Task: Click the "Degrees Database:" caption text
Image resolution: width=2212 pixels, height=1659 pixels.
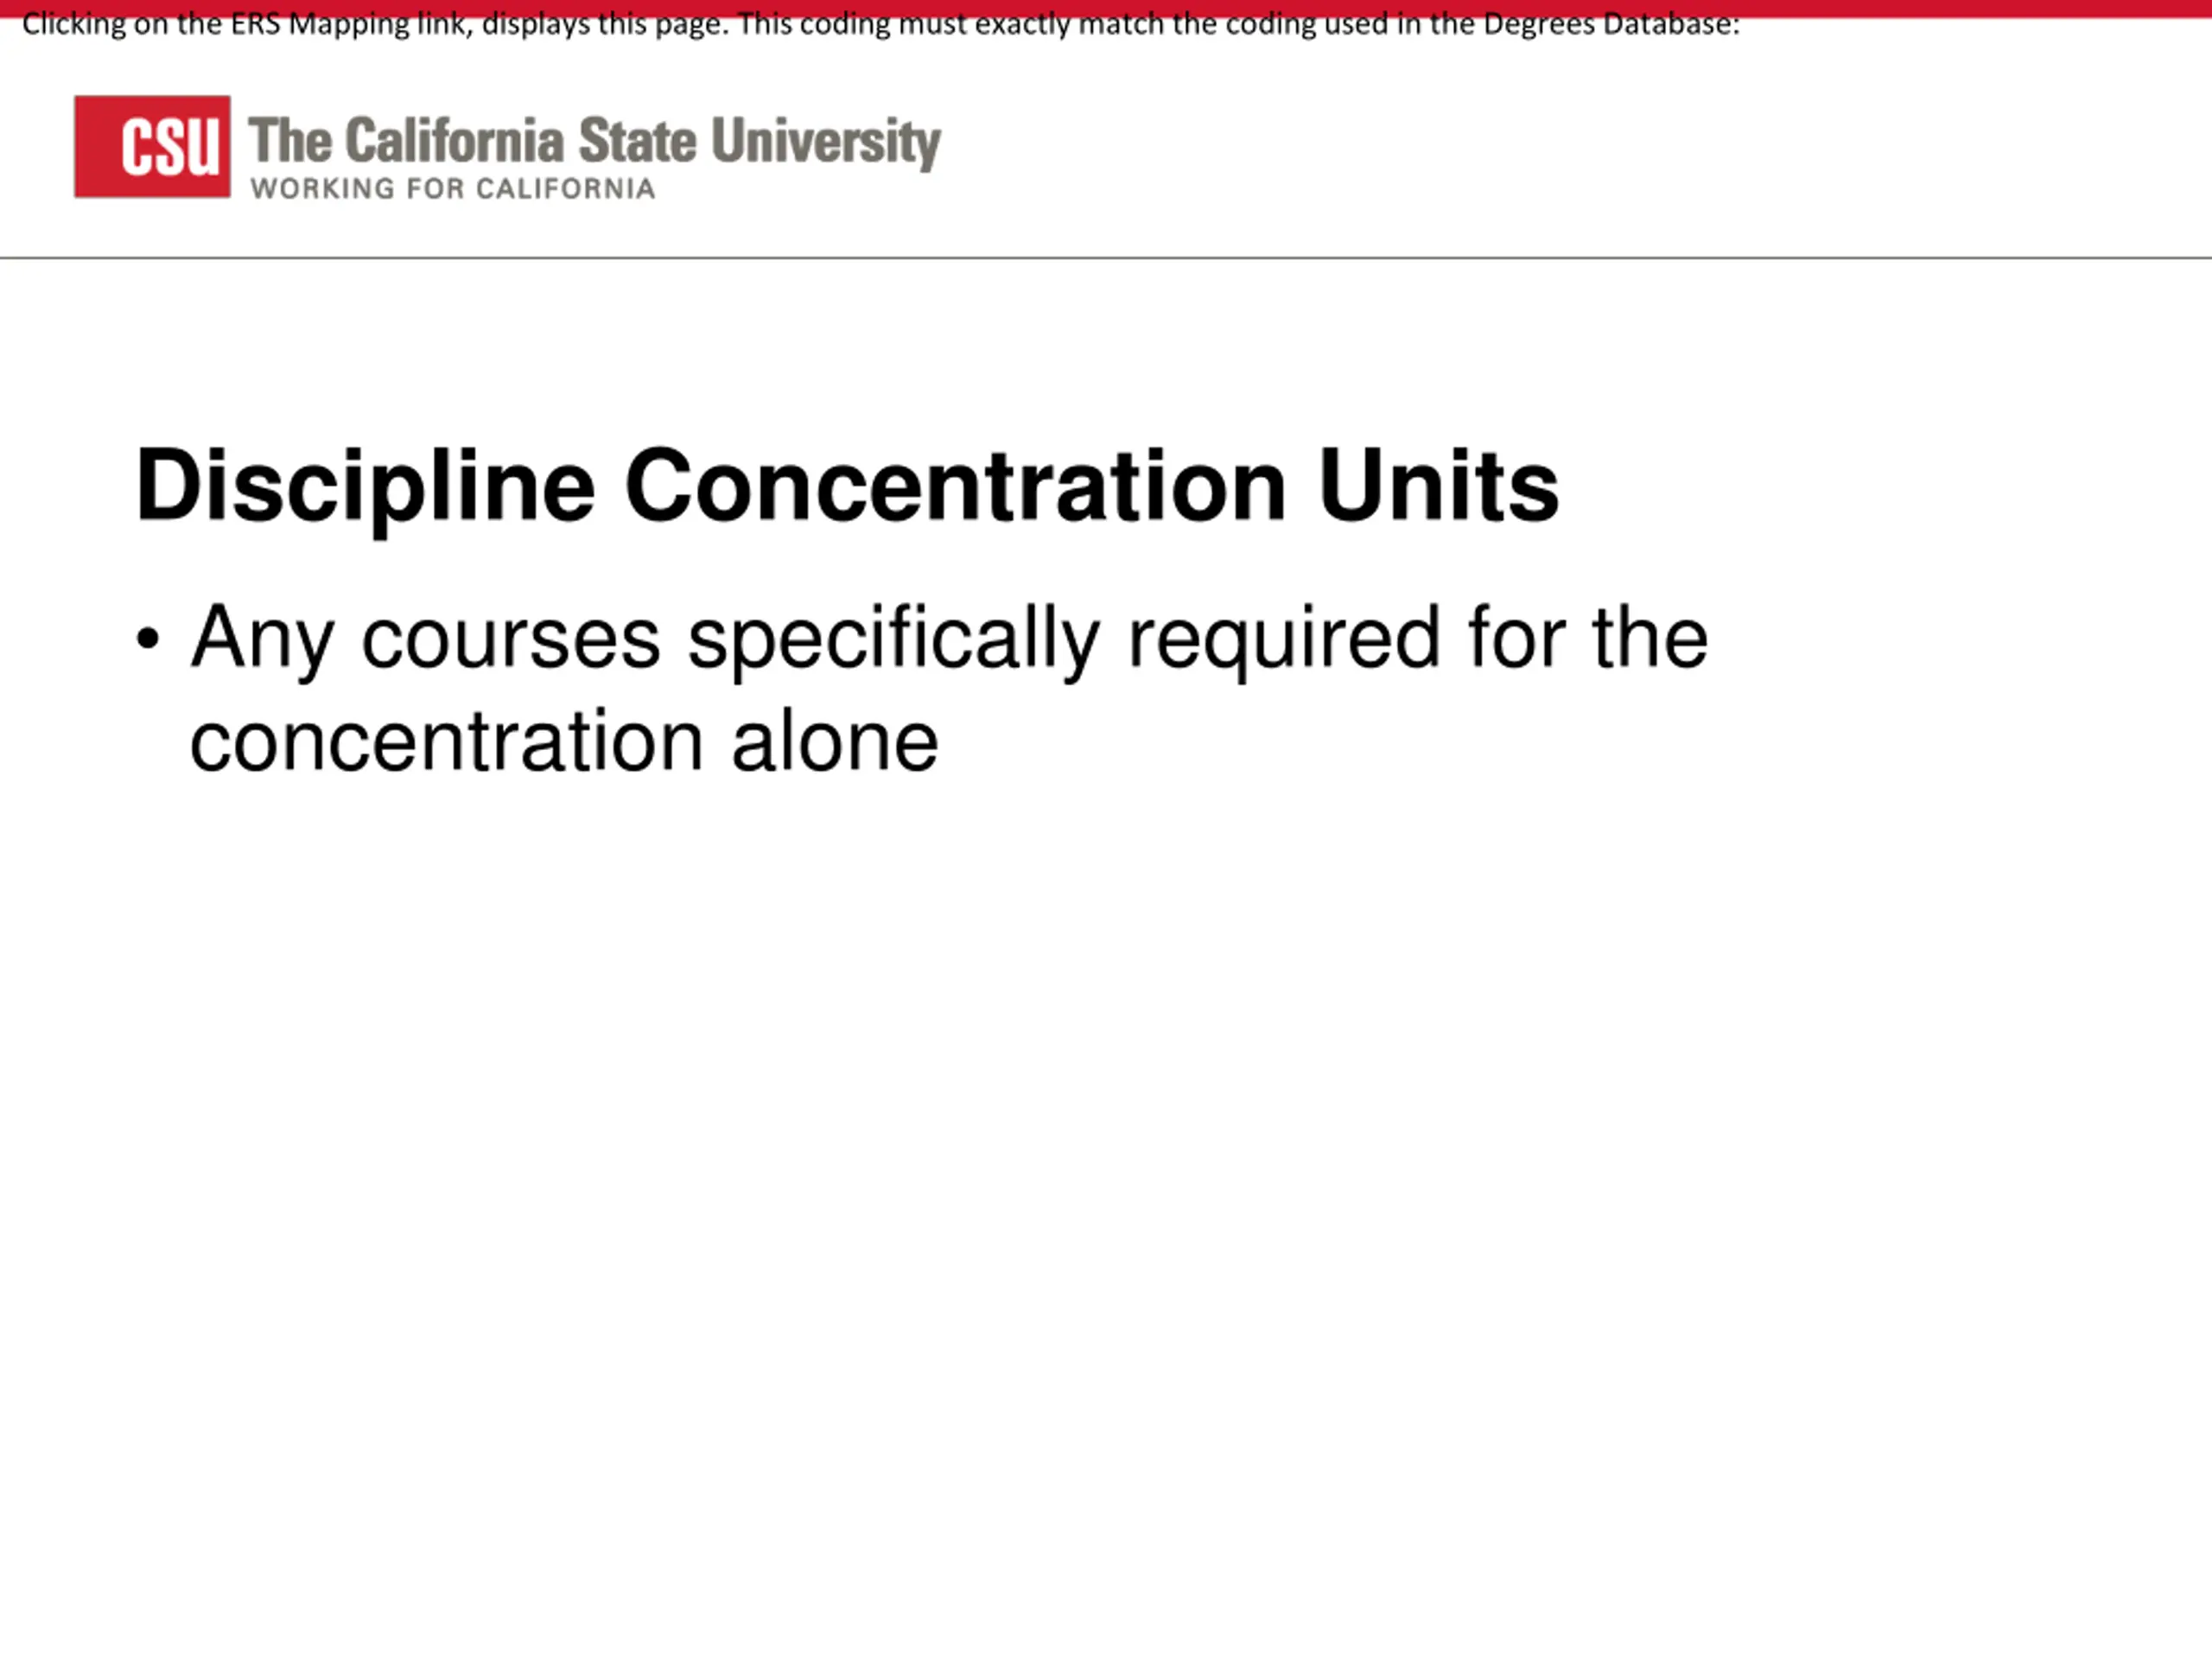Action: [1611, 24]
